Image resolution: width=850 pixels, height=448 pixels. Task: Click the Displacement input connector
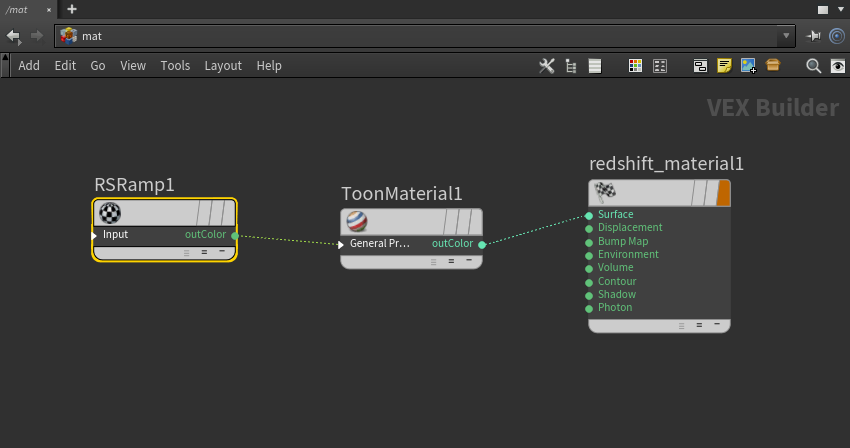(x=589, y=229)
